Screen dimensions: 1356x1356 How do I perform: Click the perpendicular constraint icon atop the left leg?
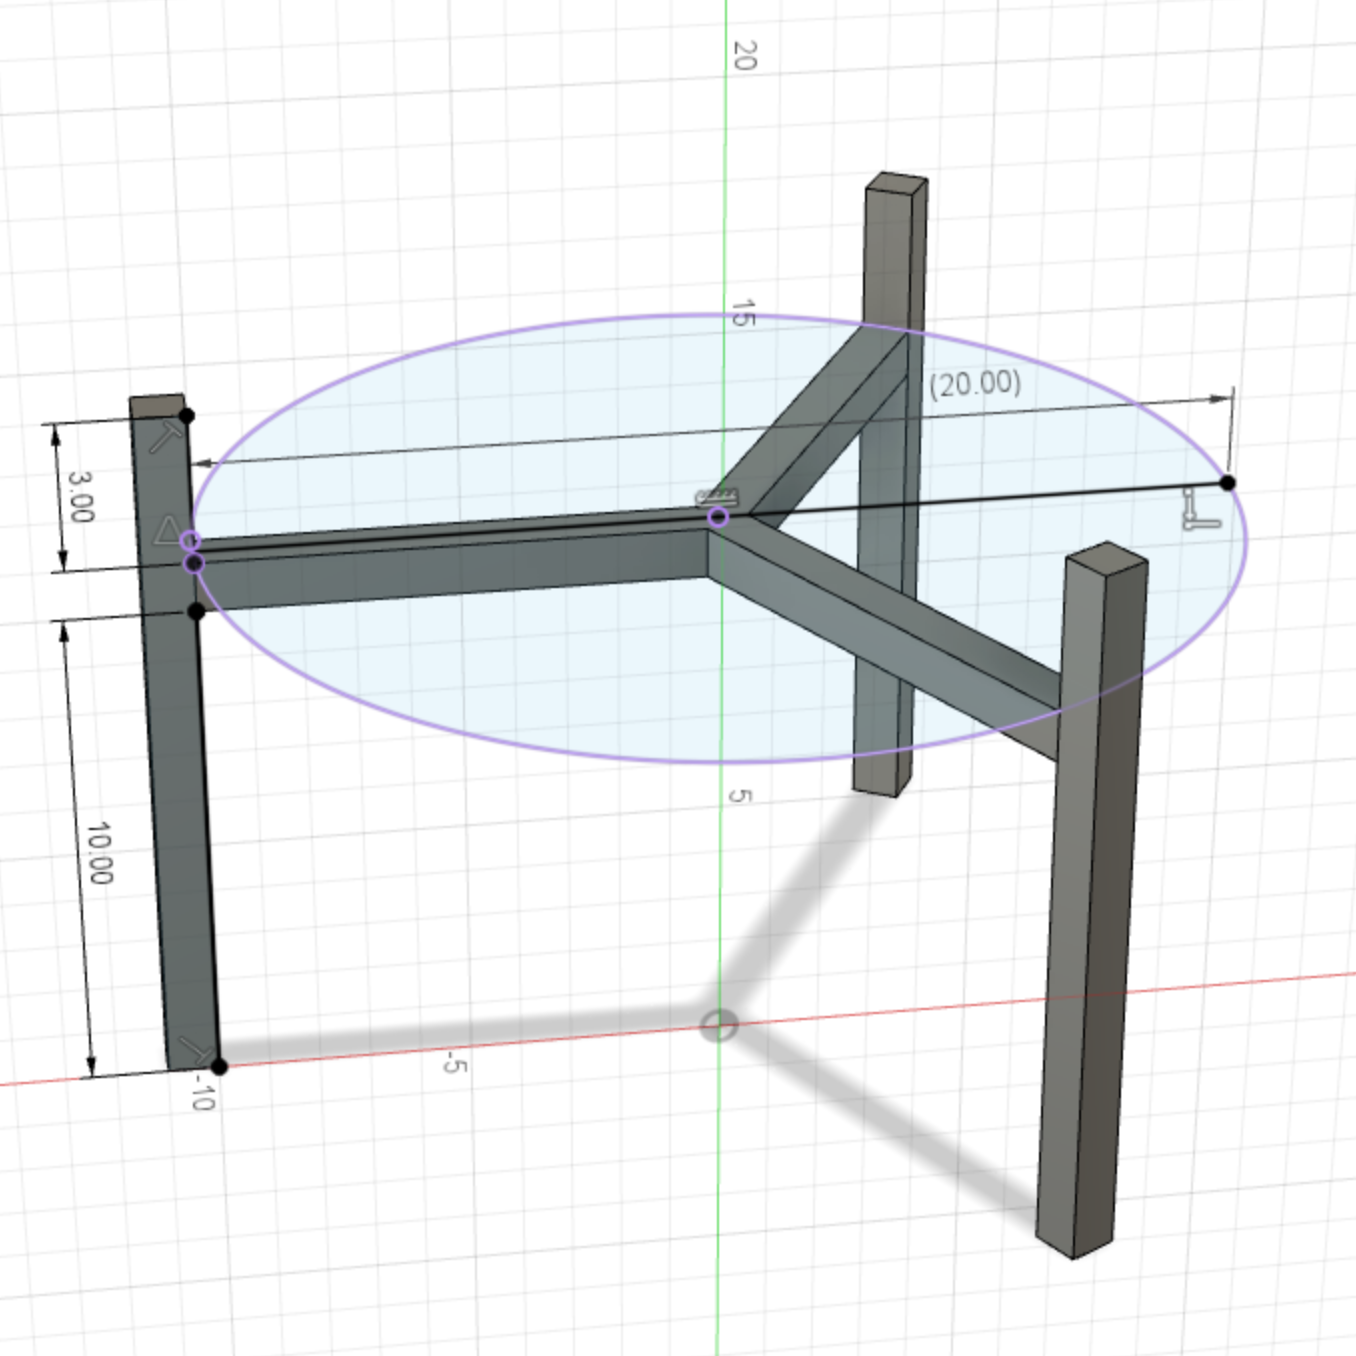[x=166, y=436]
